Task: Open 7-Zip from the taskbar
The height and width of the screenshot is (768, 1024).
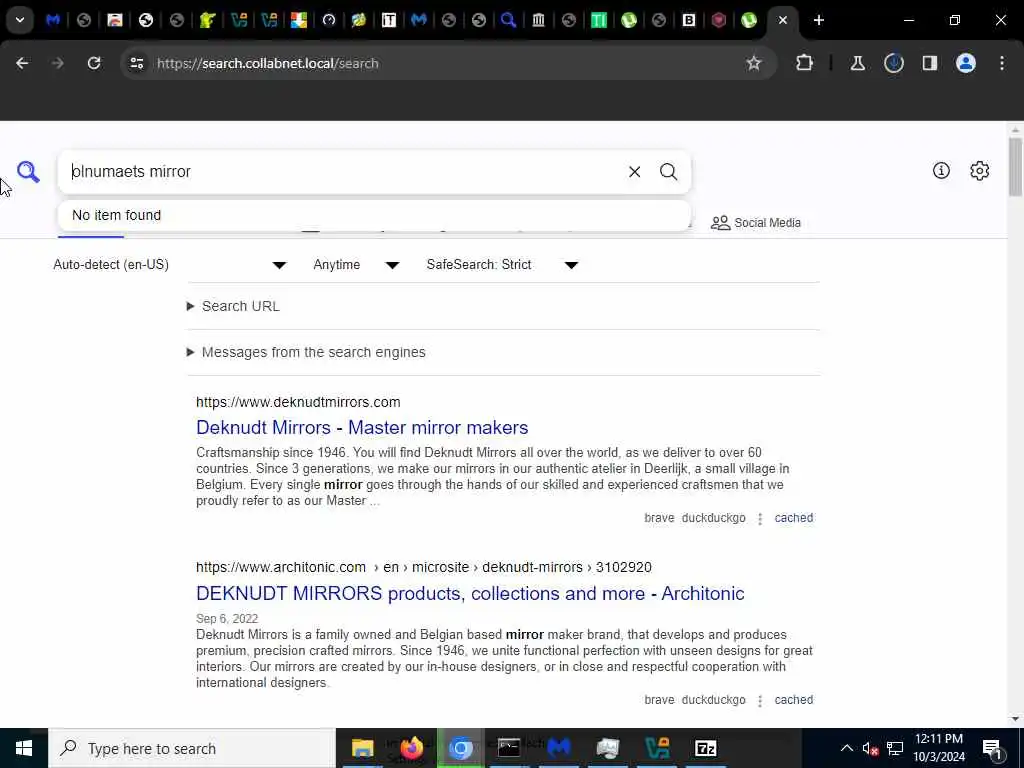Action: [705, 748]
